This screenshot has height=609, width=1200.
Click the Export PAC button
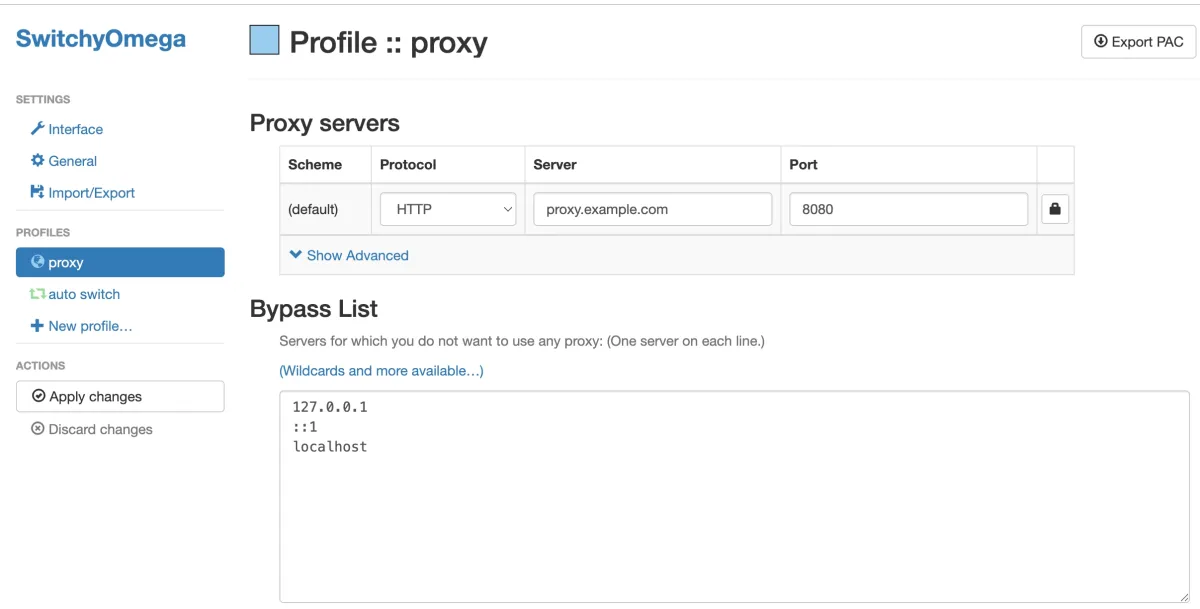click(1138, 42)
